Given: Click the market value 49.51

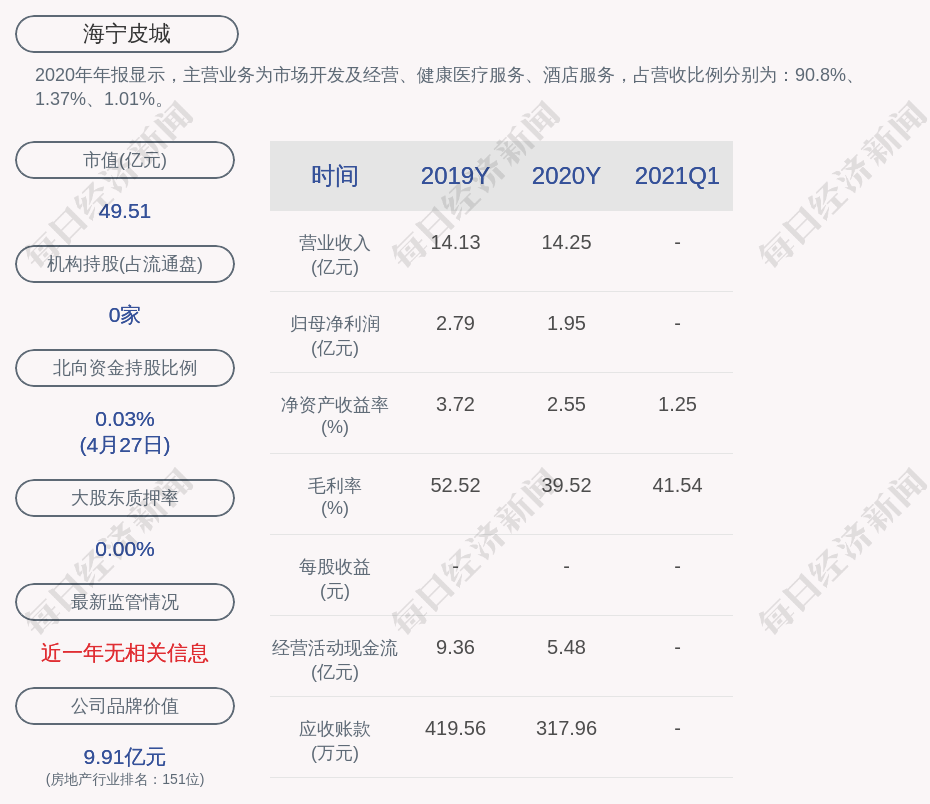Looking at the screenshot, I should (x=125, y=211).
